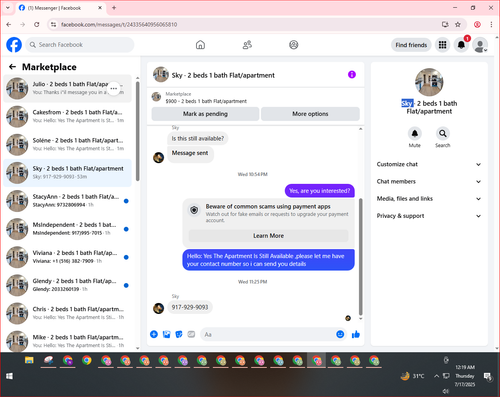
Task: Mute the conversation via bell icon
Action: point(415,134)
